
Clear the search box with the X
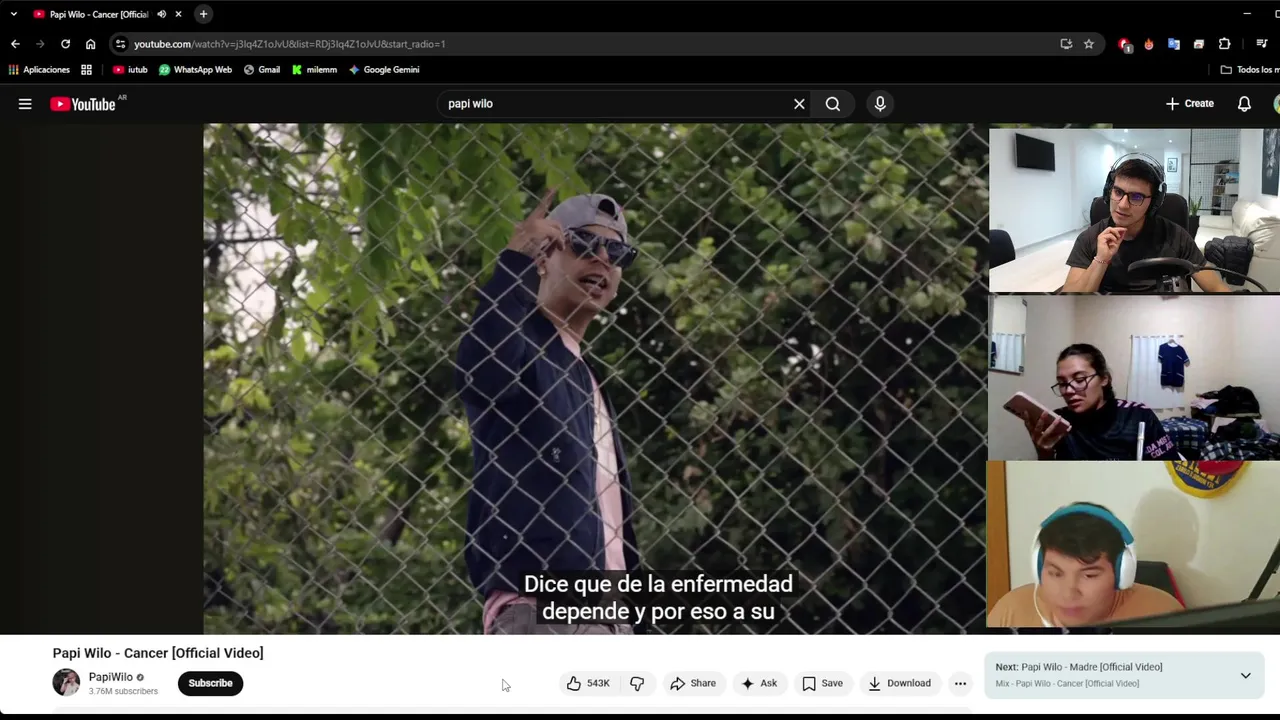799,104
